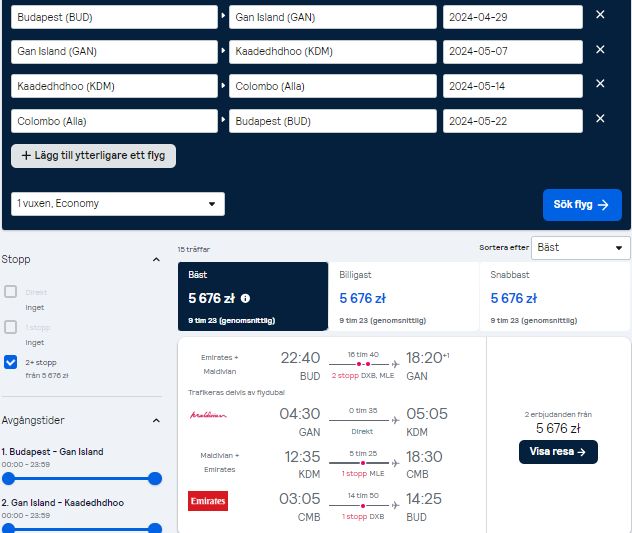Viewport: 632px width, 533px height.
Task: Click the 03:05 CMB departure time
Action: [300, 499]
